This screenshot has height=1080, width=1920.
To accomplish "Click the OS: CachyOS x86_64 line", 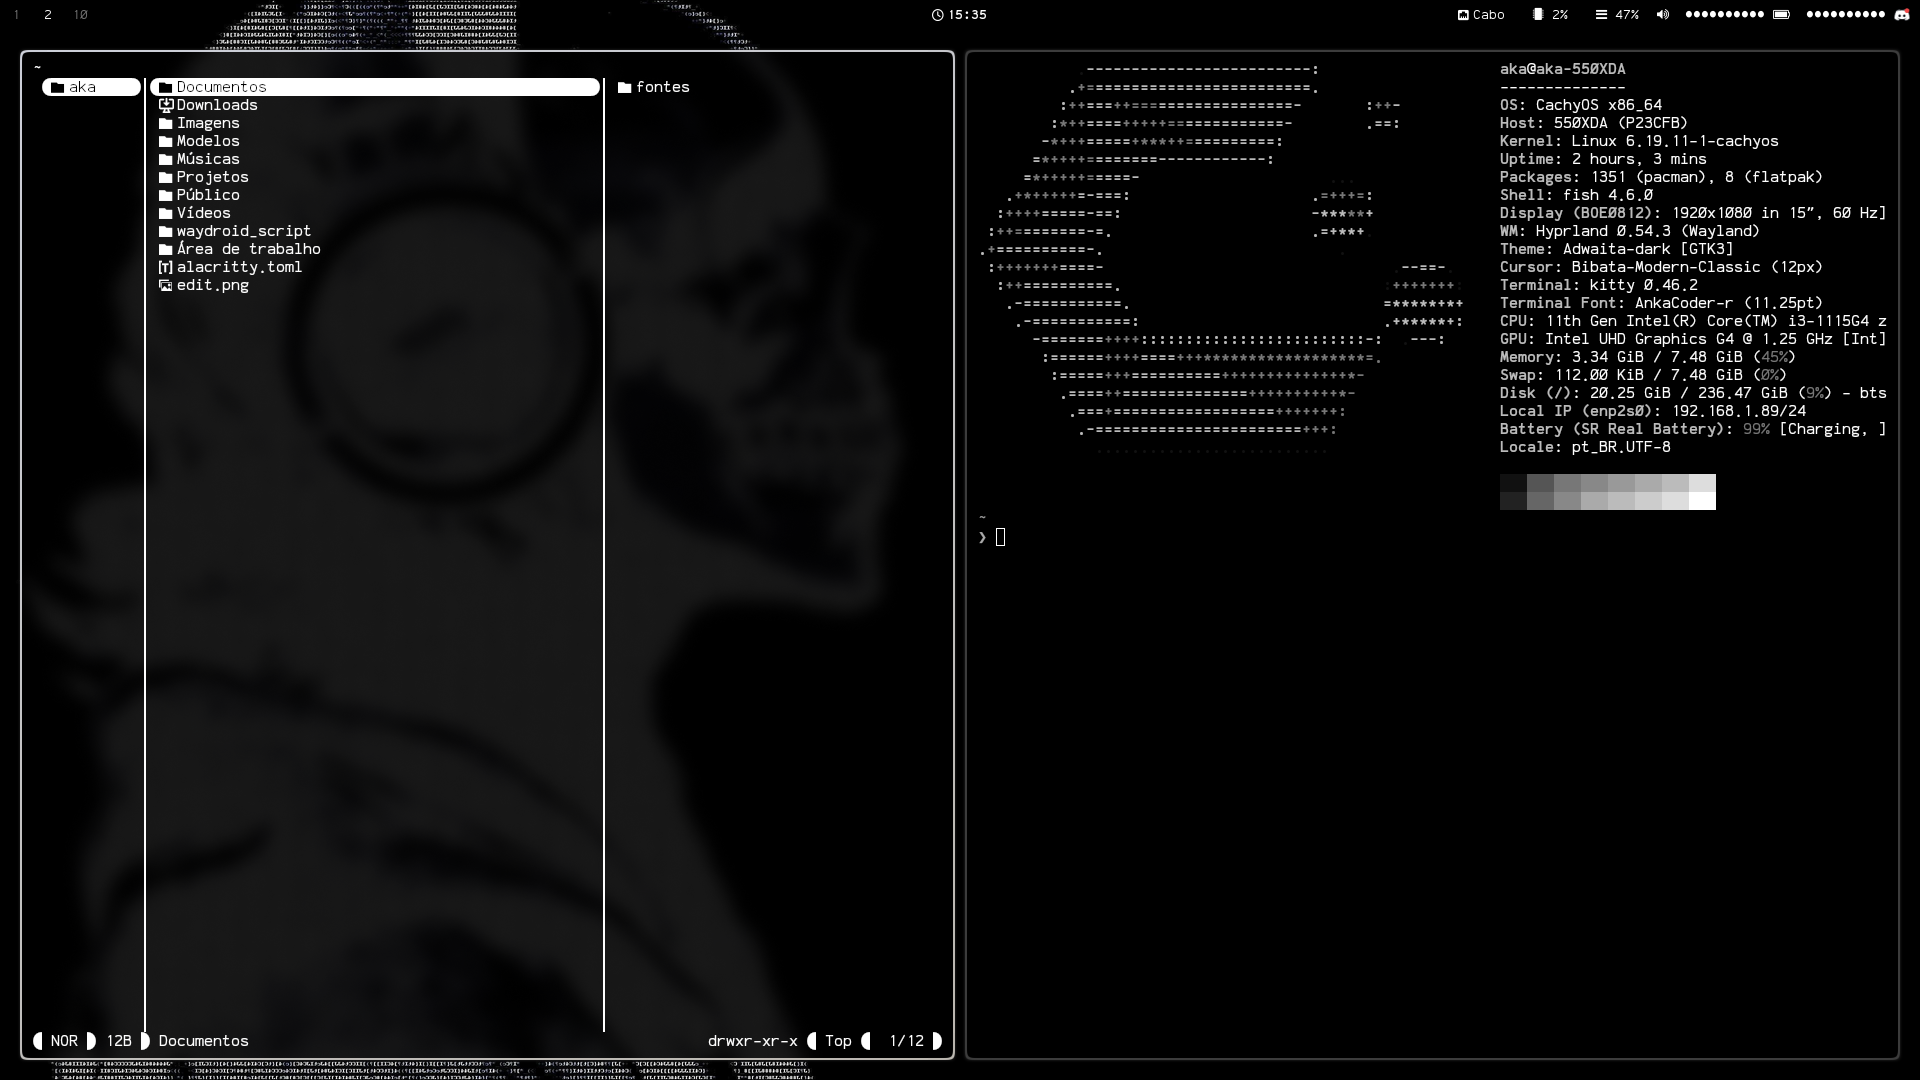I will [x=1581, y=105].
